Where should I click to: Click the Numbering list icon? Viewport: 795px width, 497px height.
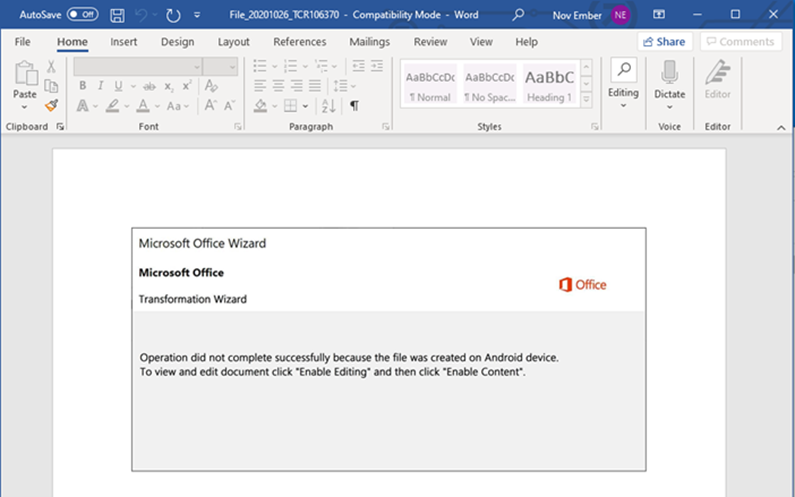tap(291, 66)
